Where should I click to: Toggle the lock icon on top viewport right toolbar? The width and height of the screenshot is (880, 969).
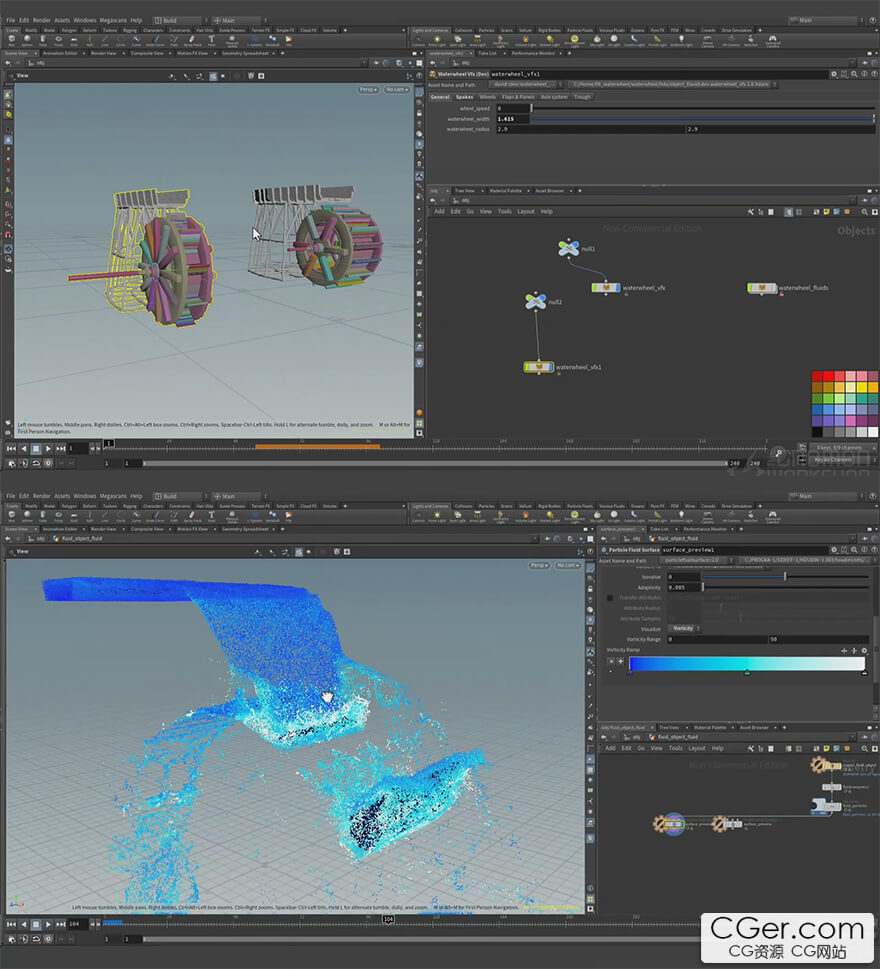(x=419, y=114)
